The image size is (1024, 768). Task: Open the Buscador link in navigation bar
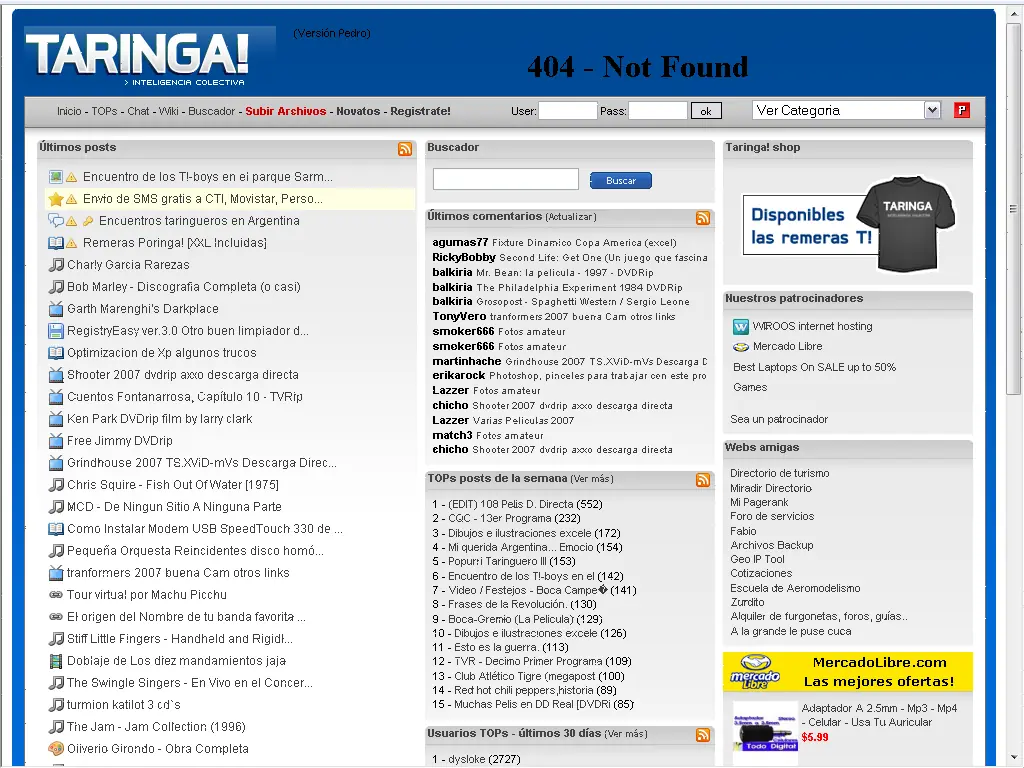(212, 111)
